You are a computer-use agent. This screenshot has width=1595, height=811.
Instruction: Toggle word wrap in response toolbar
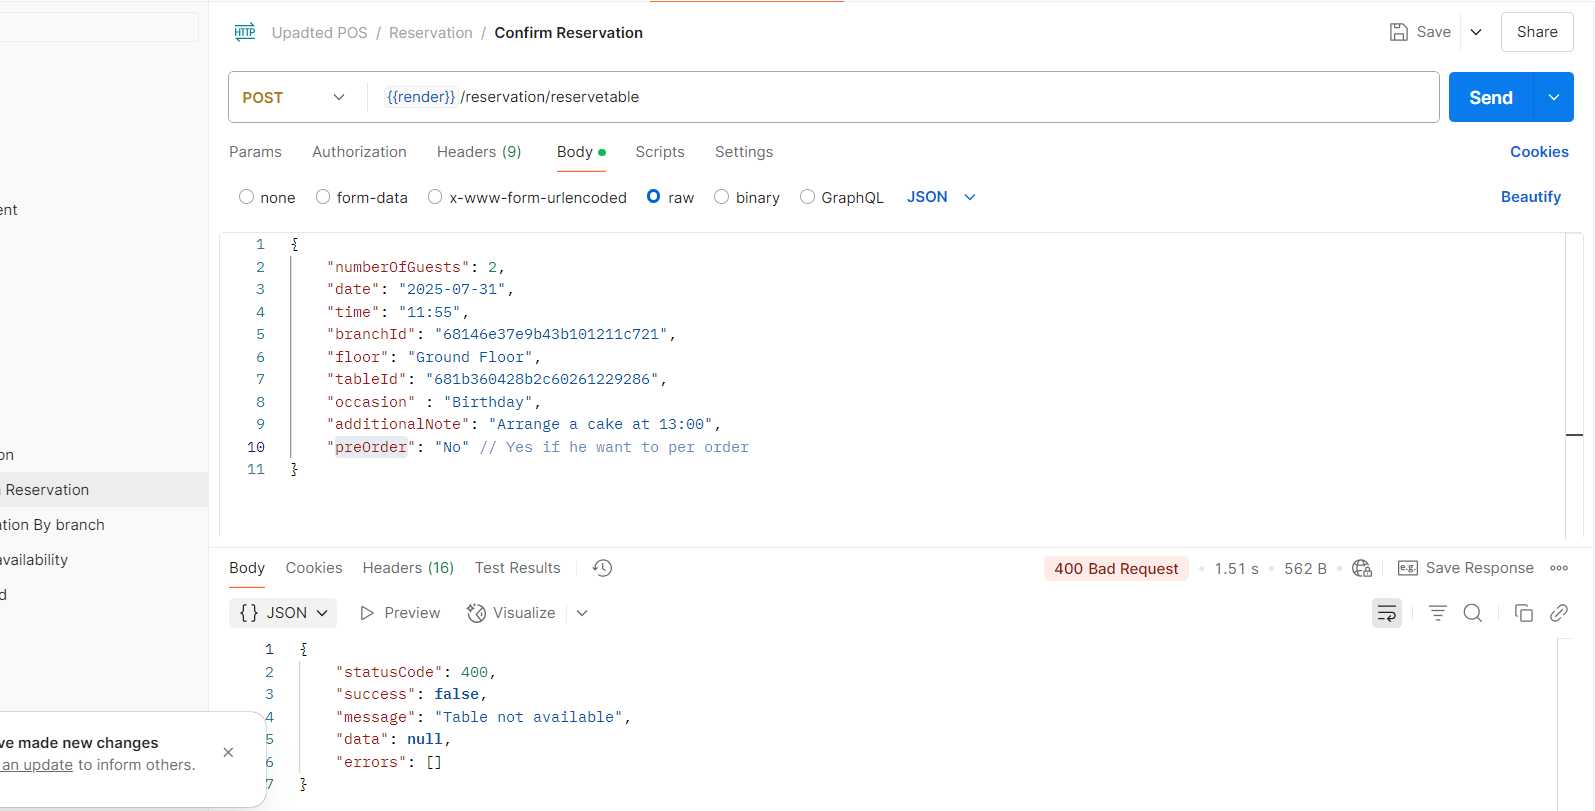pyautogui.click(x=1386, y=613)
